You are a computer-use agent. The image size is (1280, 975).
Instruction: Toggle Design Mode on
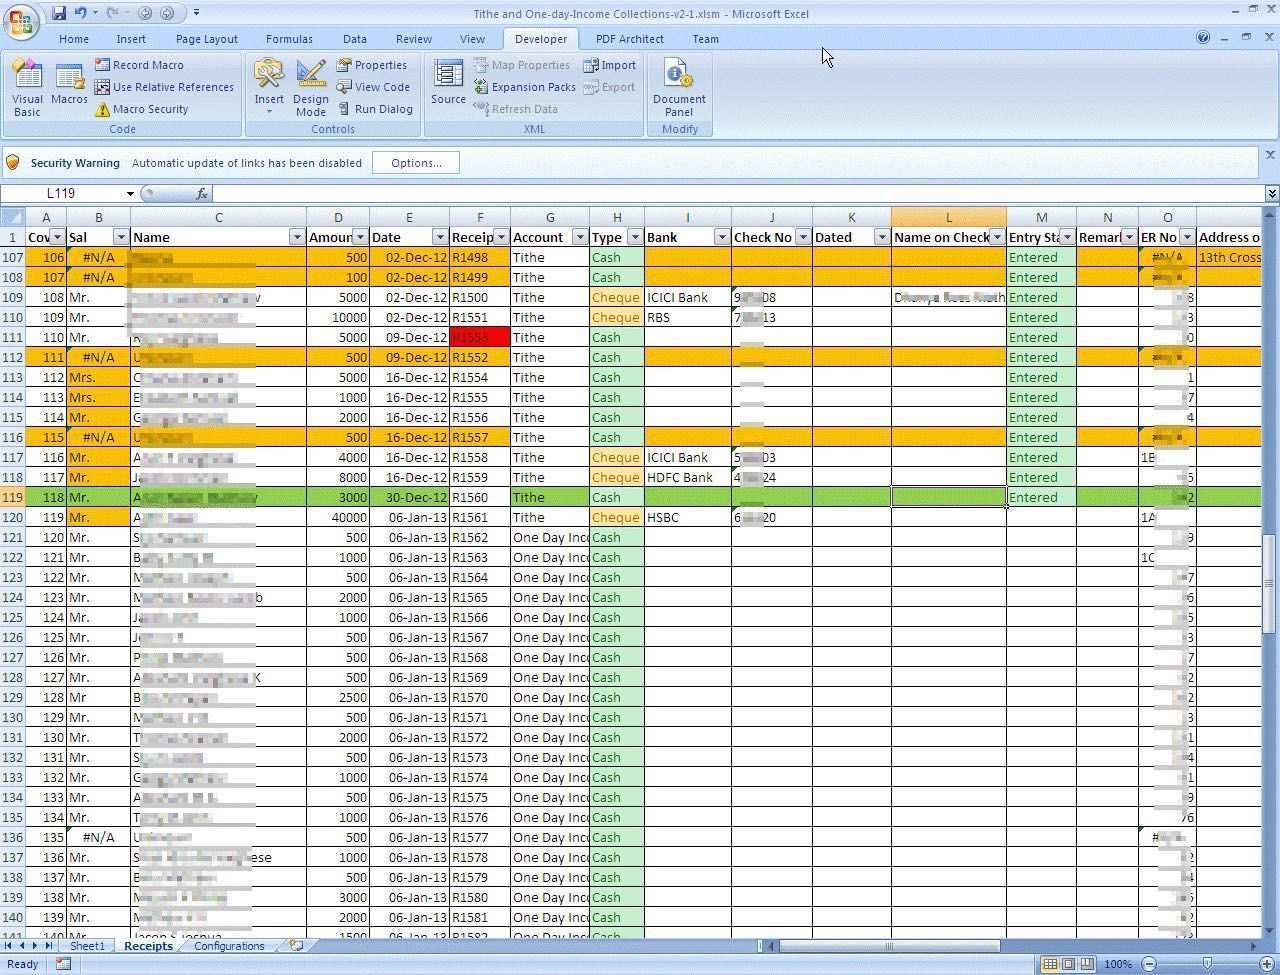point(311,87)
